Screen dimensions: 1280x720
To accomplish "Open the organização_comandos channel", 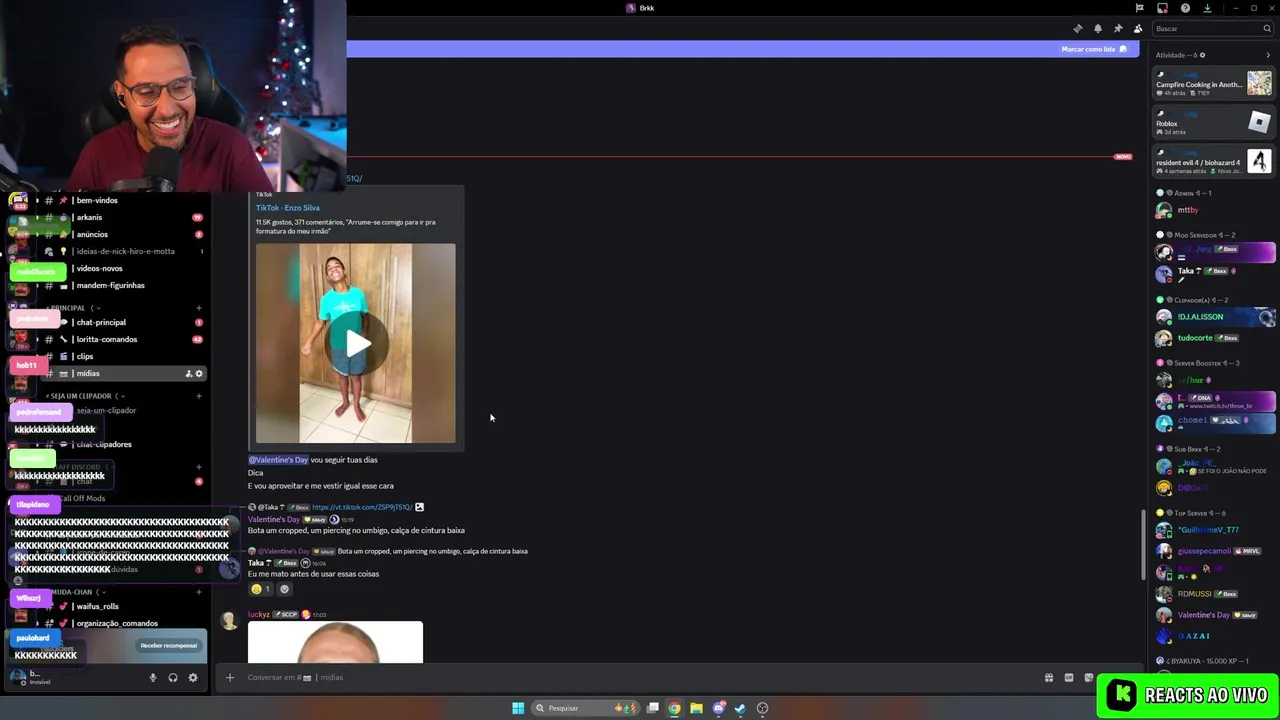I will point(118,623).
